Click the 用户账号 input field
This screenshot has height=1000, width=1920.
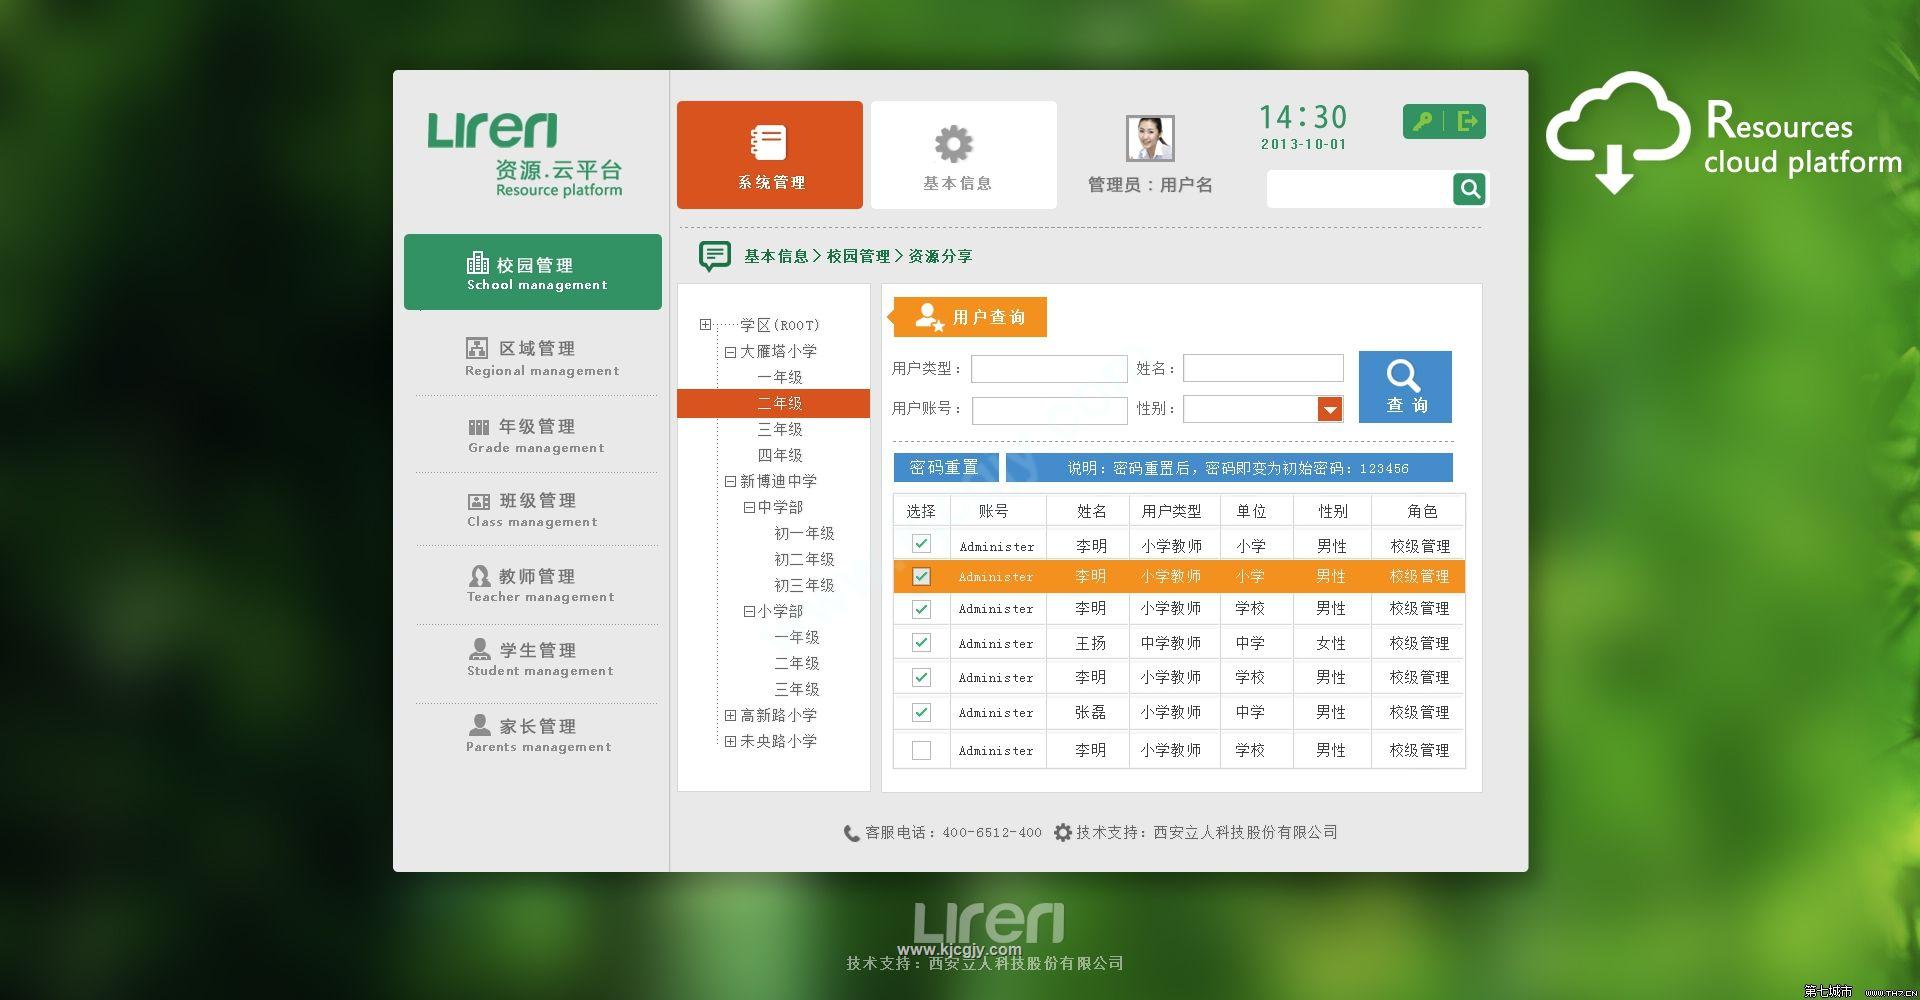click(x=1049, y=410)
